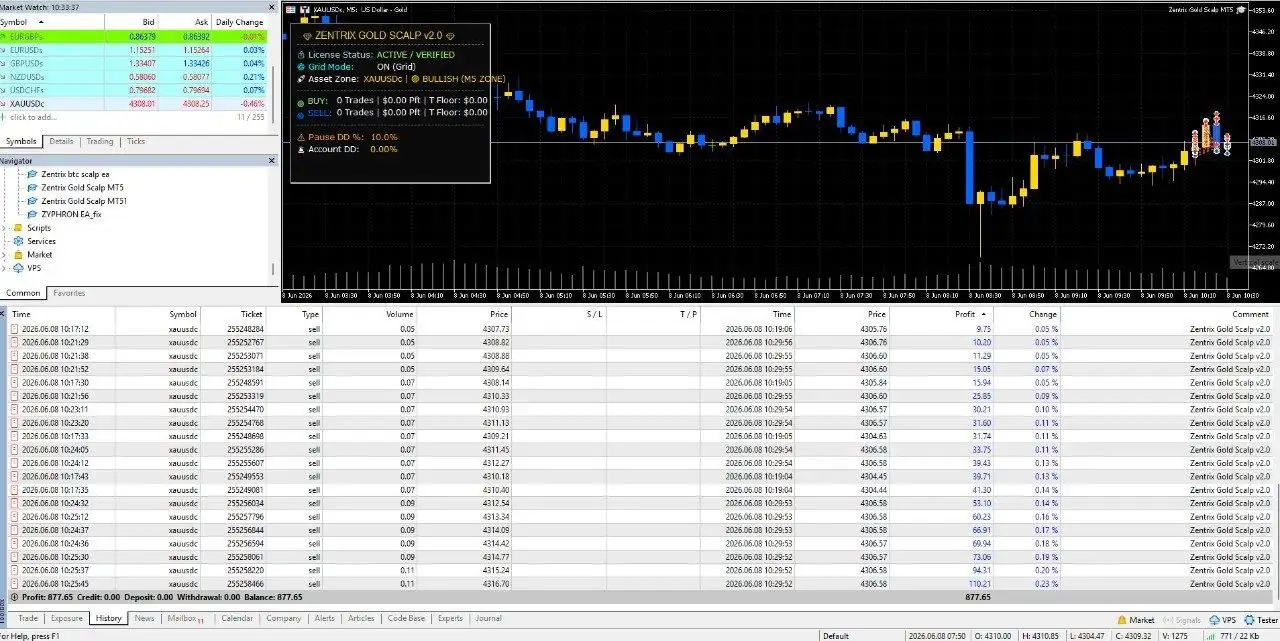The image size is (1280, 641).
Task: Close the Market Watch panel
Action: click(271, 8)
